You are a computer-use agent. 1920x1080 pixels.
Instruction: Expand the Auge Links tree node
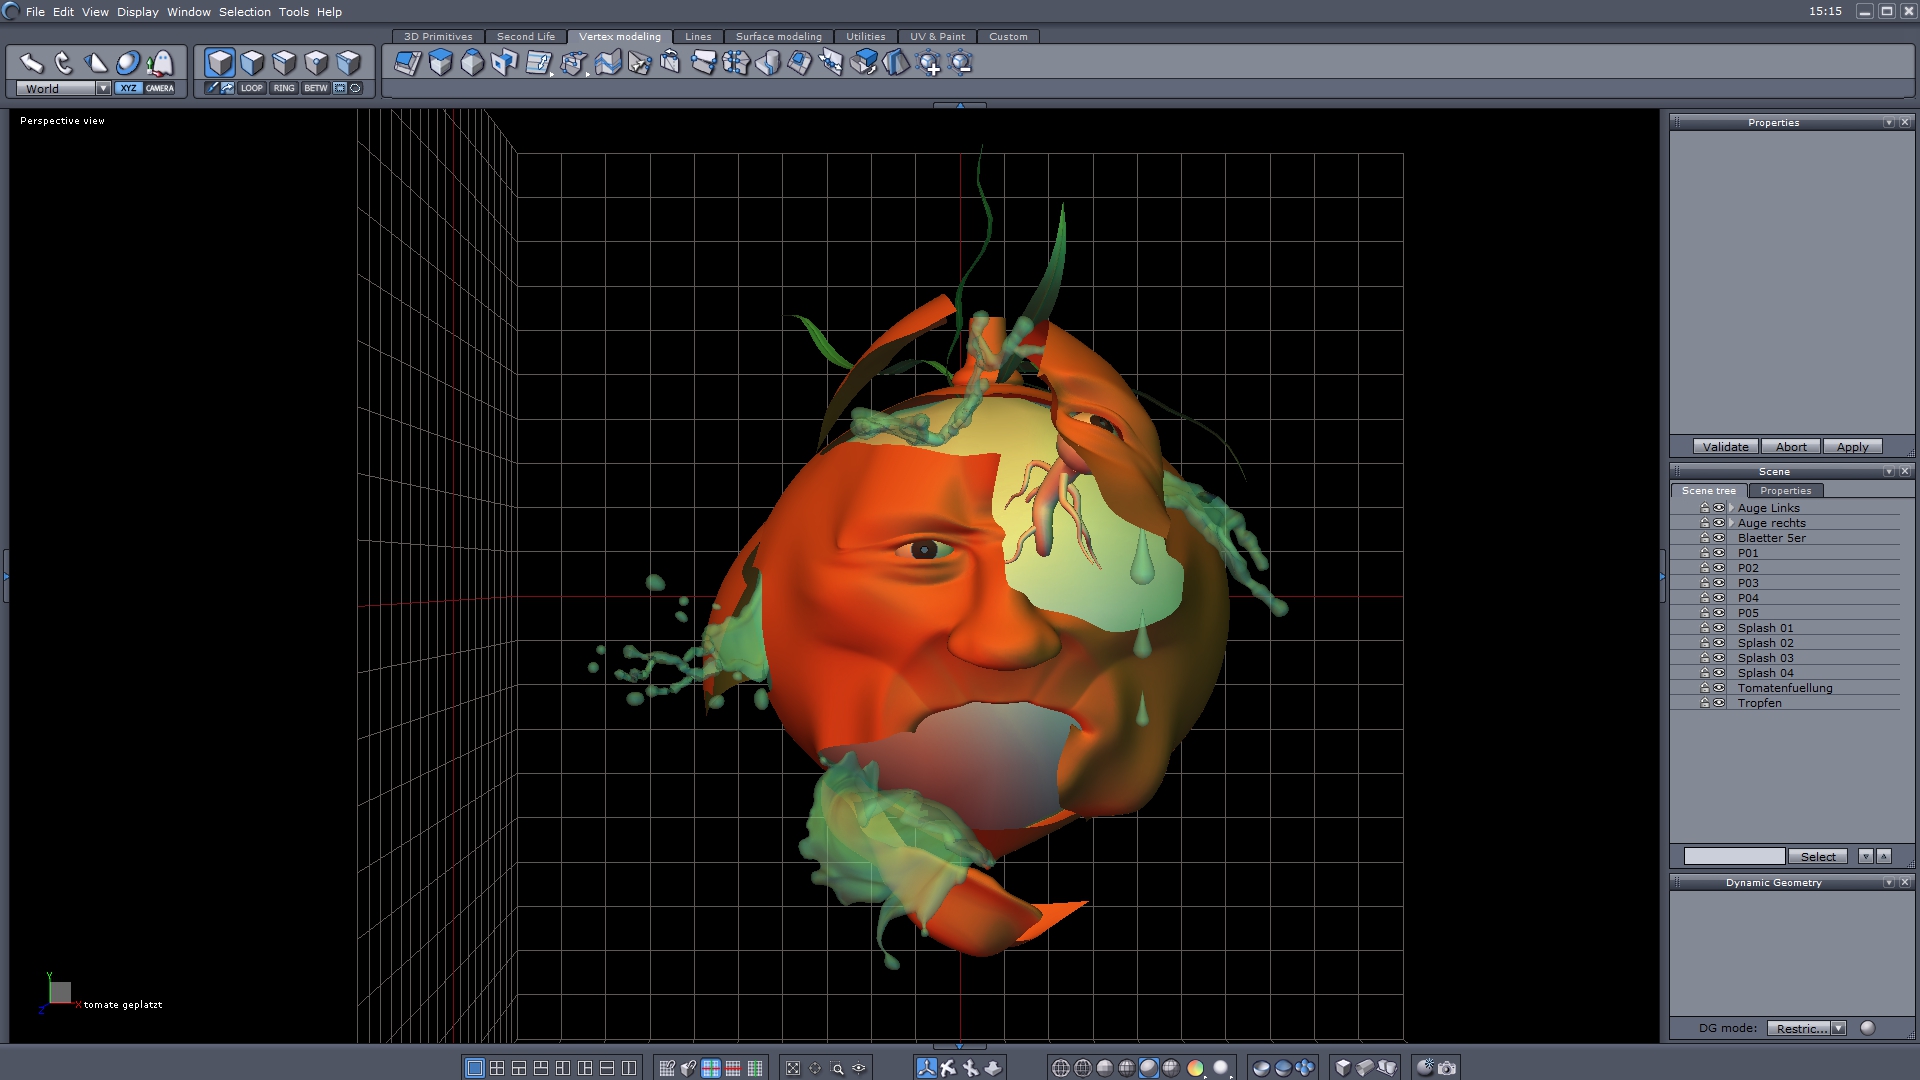(x=1731, y=508)
